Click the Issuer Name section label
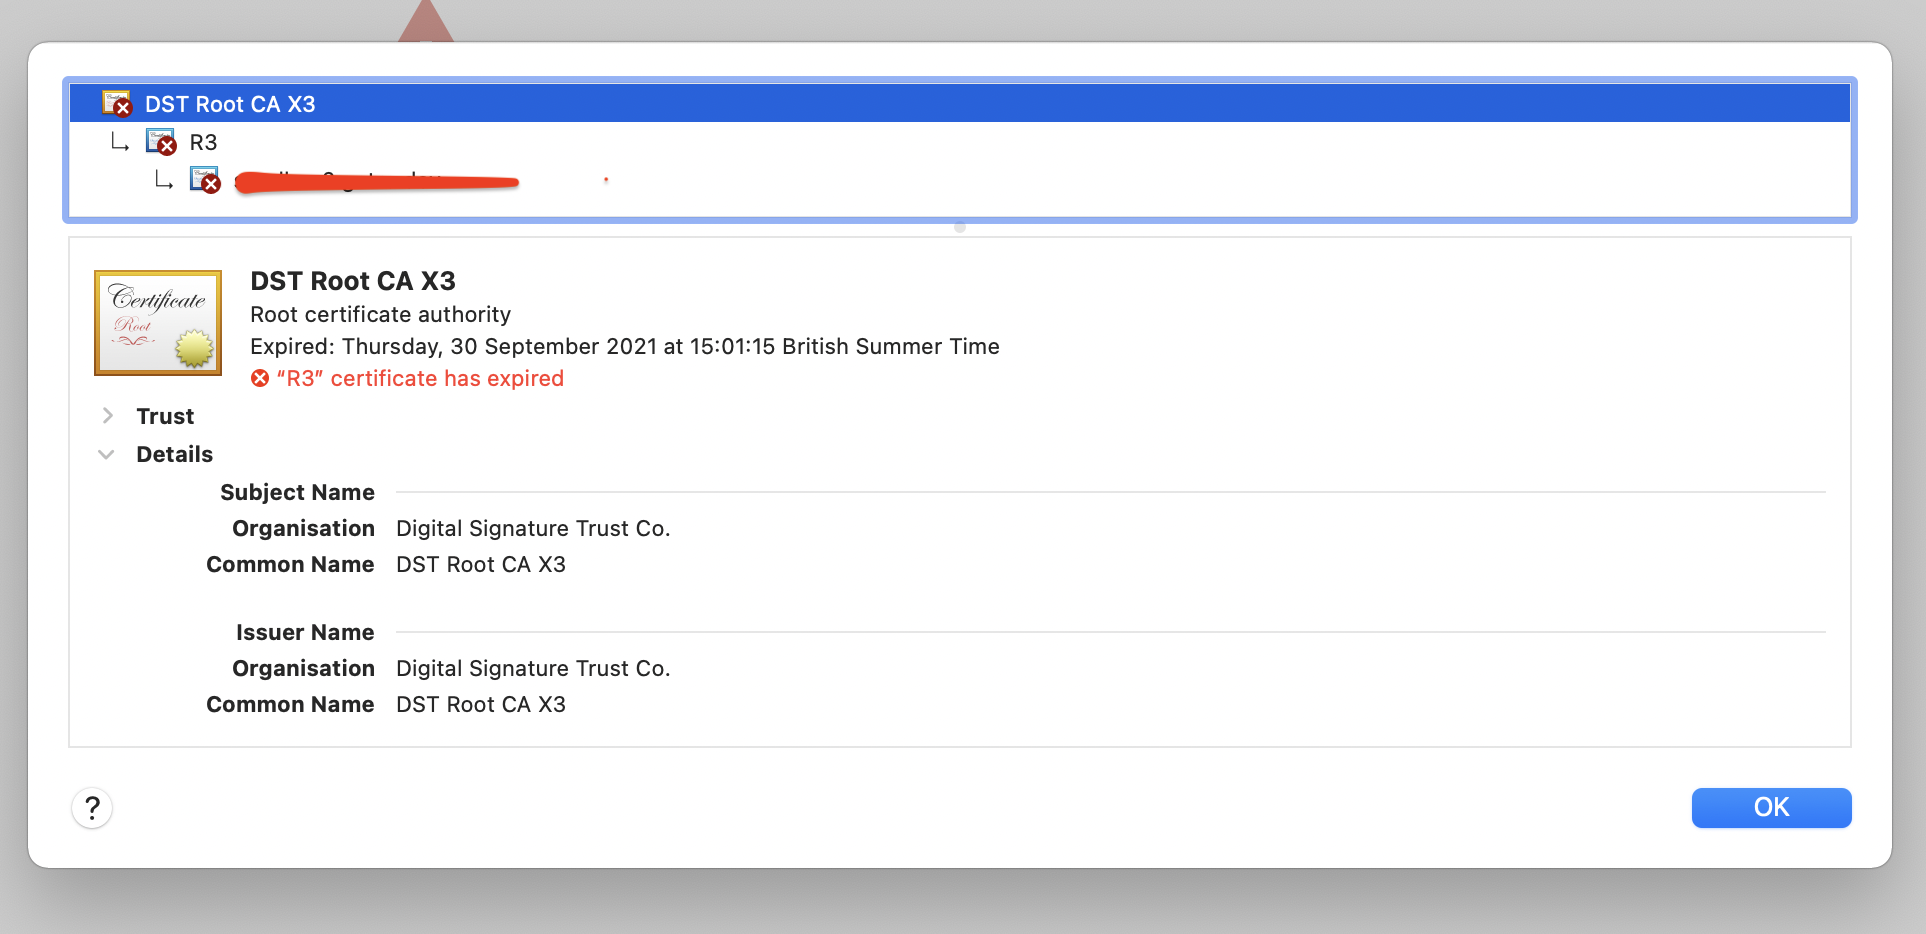The image size is (1926, 934). [305, 632]
